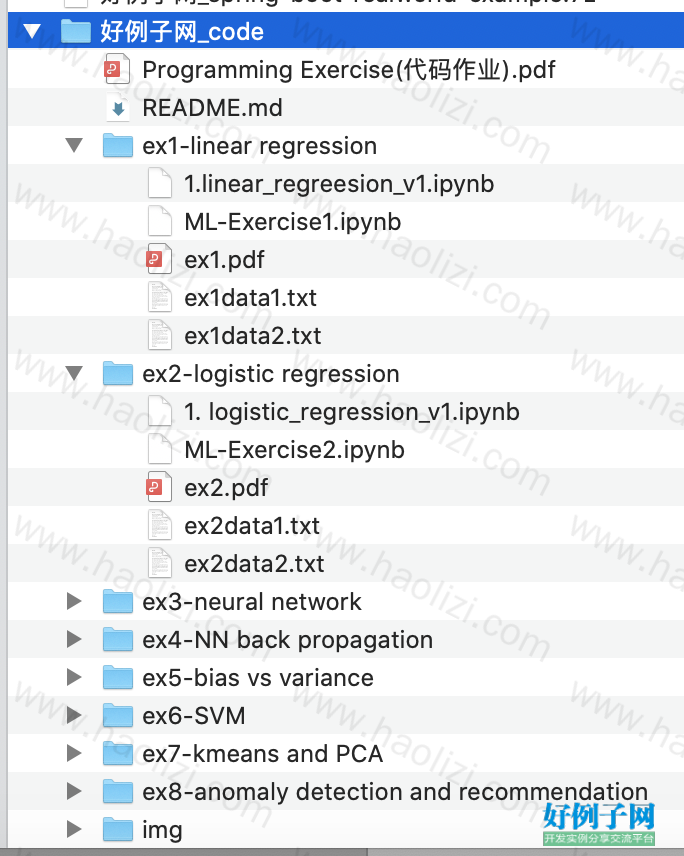The width and height of the screenshot is (684, 856).
Task: Click the ML-Exercise1.ipynb file icon
Action: (x=160, y=222)
